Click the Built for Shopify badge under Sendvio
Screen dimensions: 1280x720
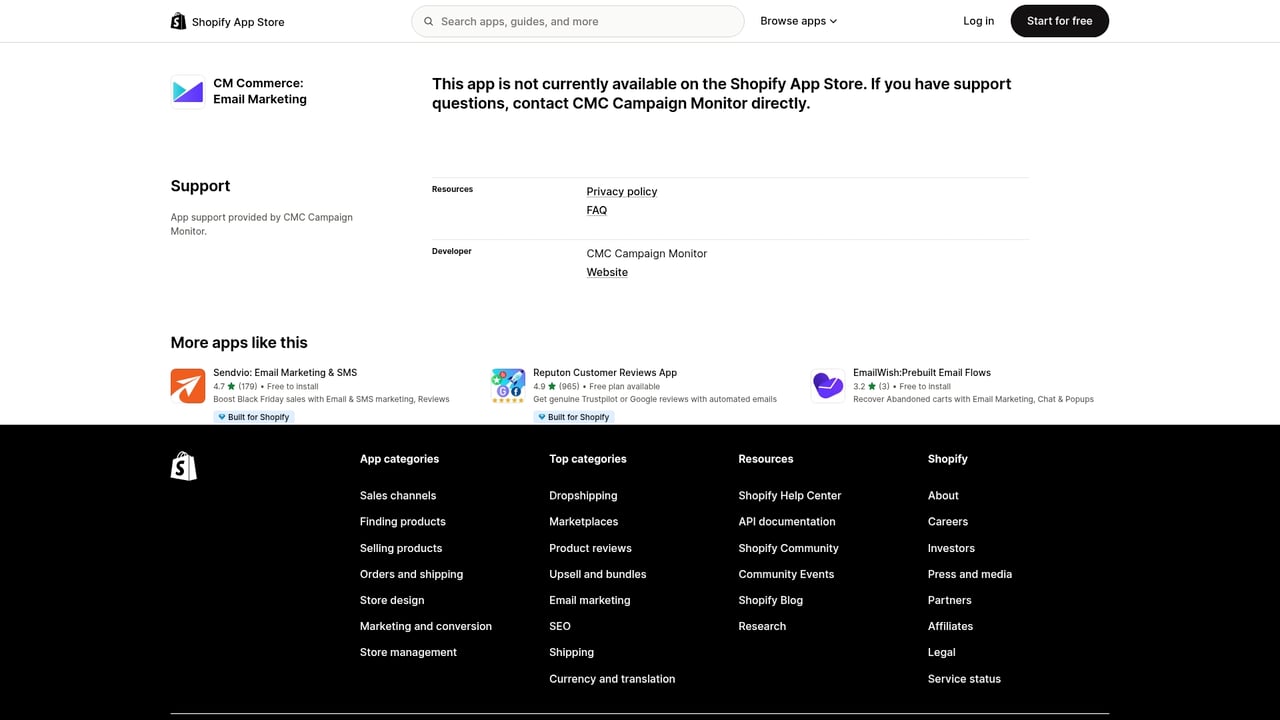pyautogui.click(x=254, y=417)
